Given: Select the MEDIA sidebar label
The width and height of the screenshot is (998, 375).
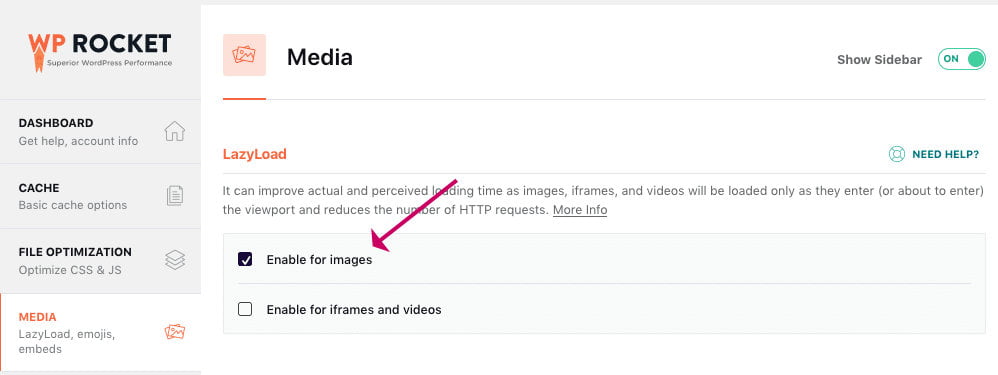Looking at the screenshot, I should coord(38,317).
